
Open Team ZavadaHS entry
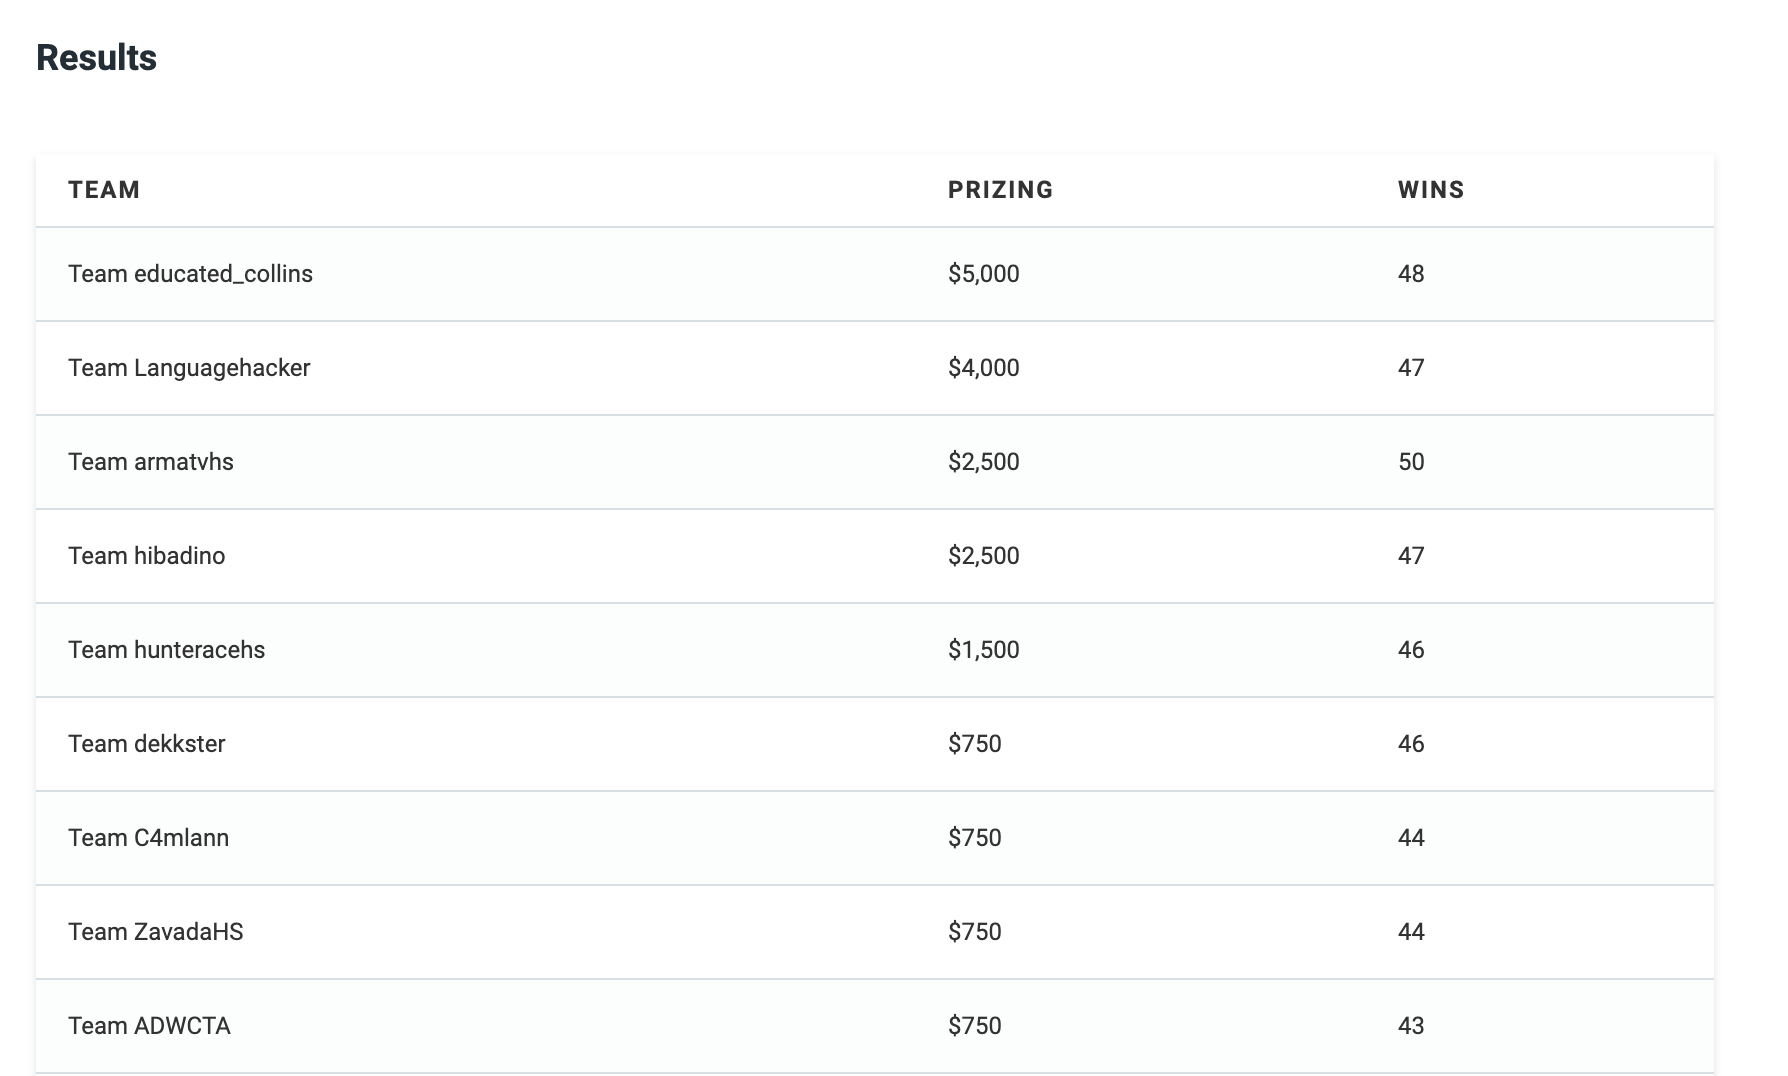point(156,932)
